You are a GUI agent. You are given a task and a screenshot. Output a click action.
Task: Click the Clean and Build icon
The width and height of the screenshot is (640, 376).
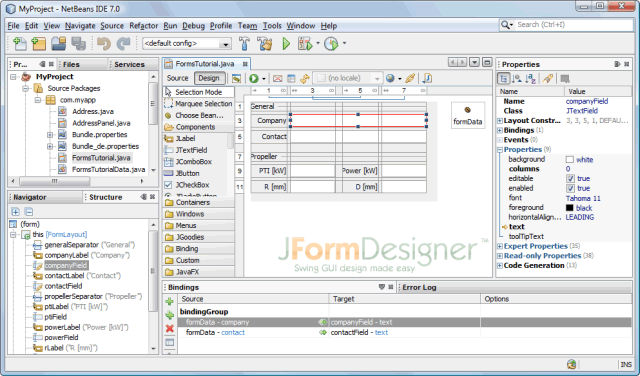pos(265,43)
